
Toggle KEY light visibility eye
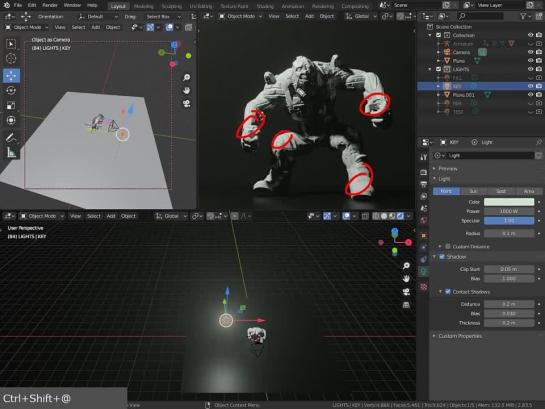tap(530, 86)
